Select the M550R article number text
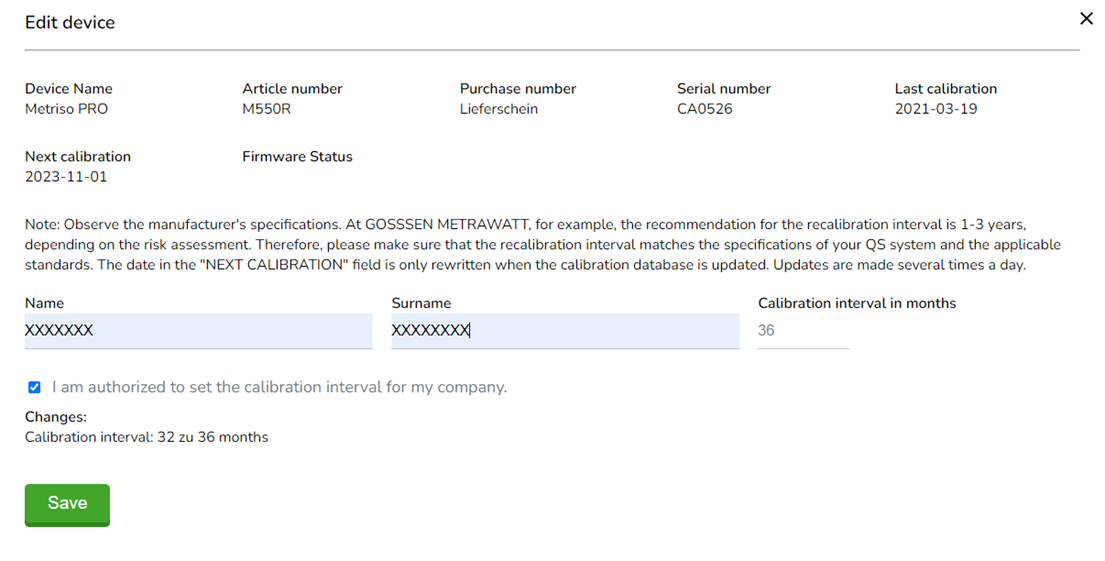Screen dimensions: 1105x561 coord(266,109)
